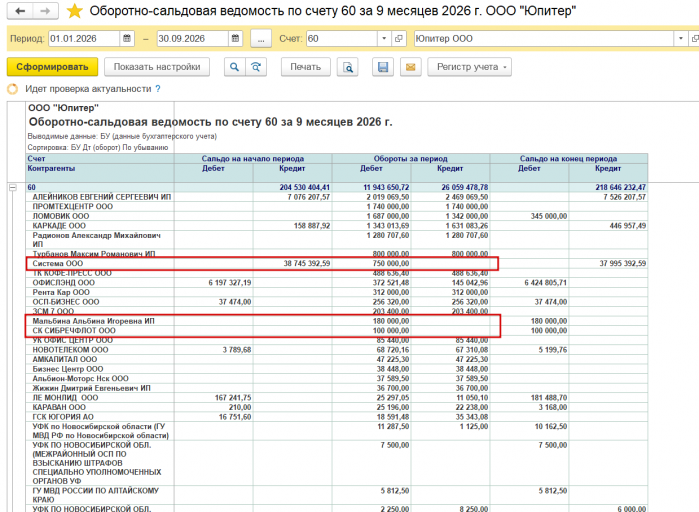Viewport: 699px width, 512px height.
Task: Select row ЛЕ МОНЛИД ООО
Action: tap(66, 397)
